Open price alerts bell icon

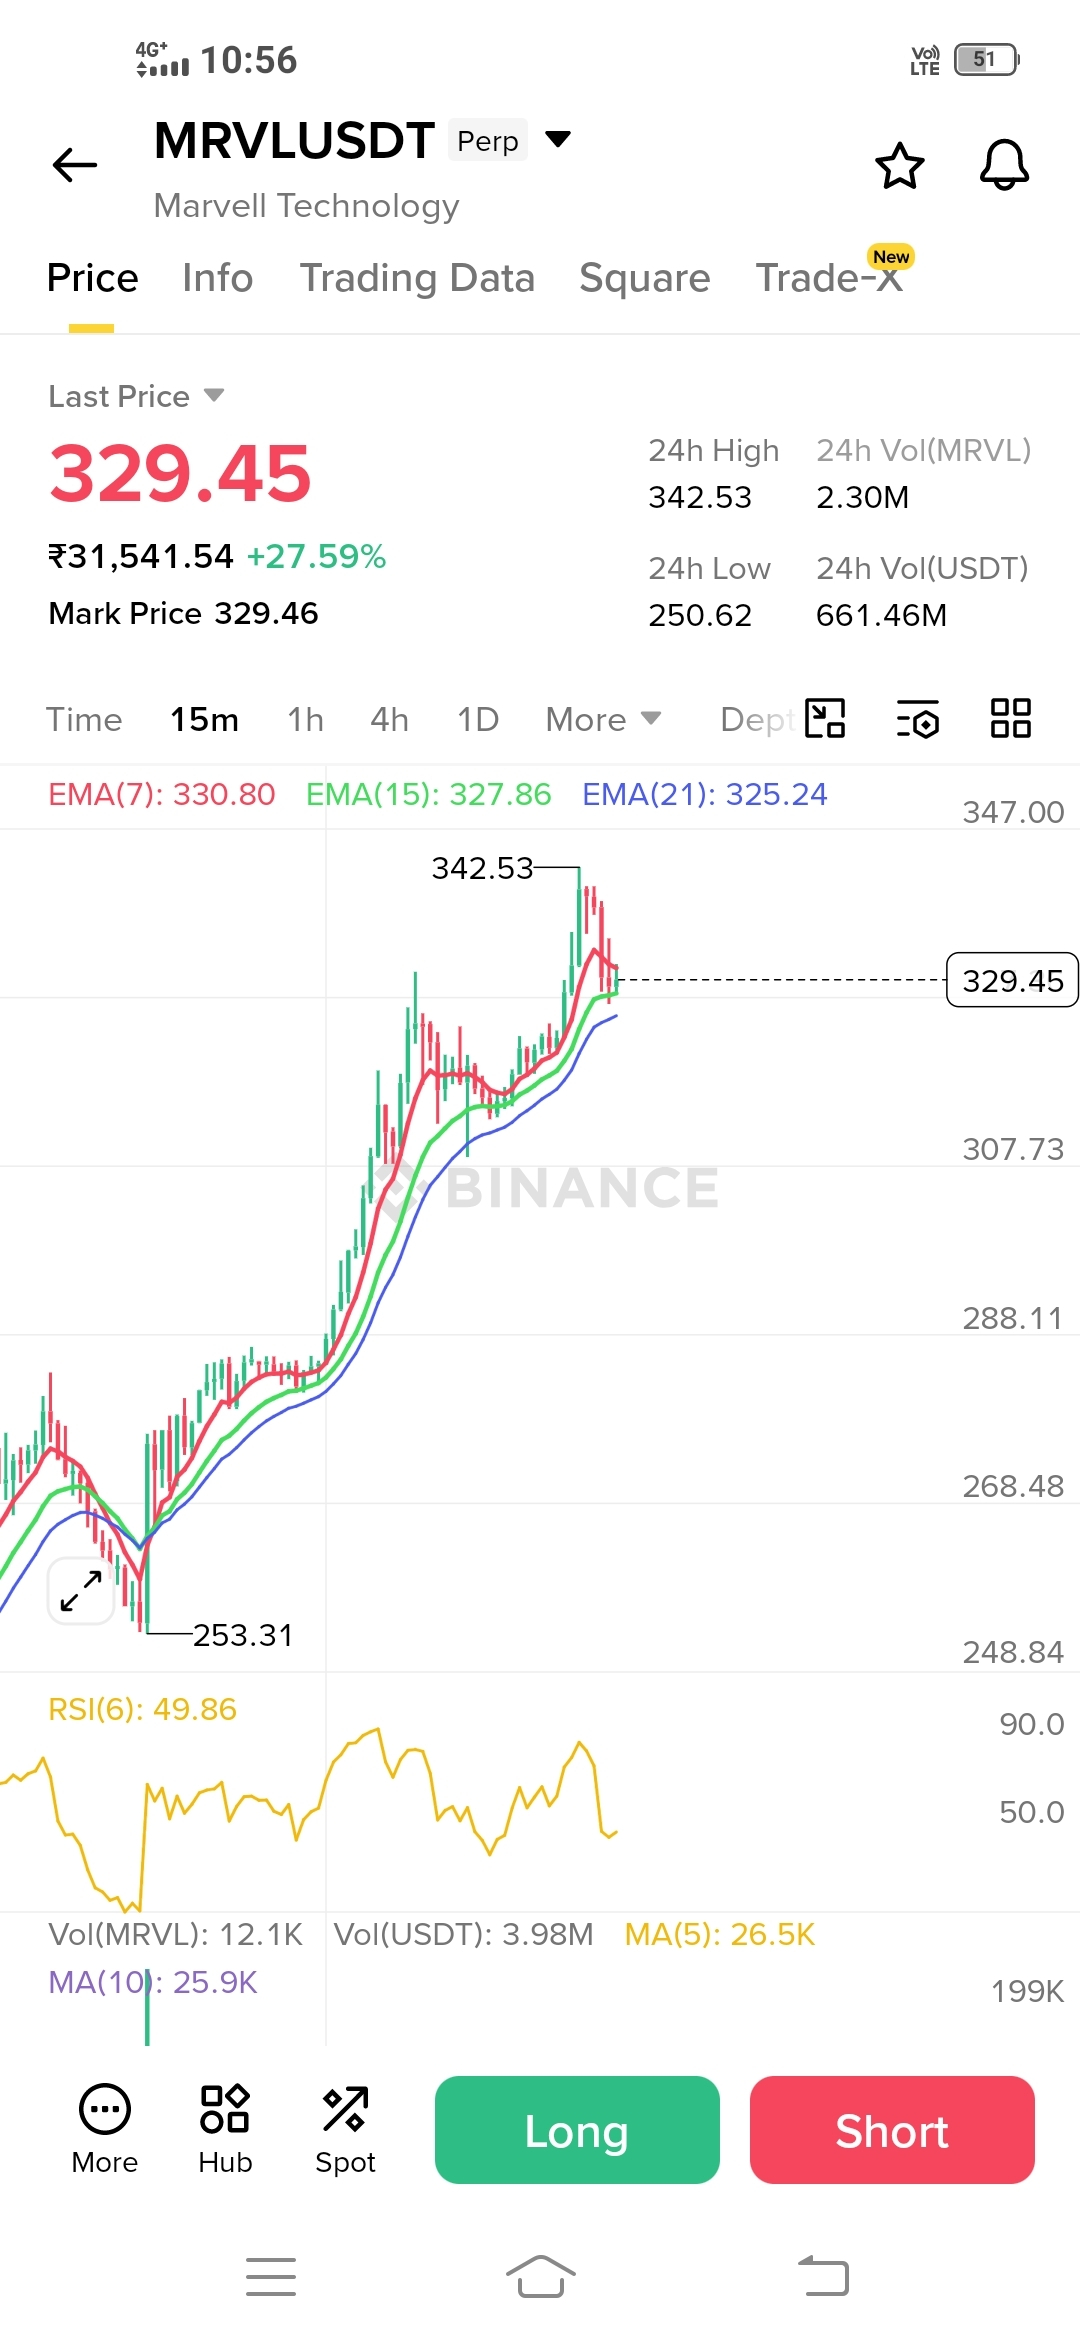(1004, 165)
